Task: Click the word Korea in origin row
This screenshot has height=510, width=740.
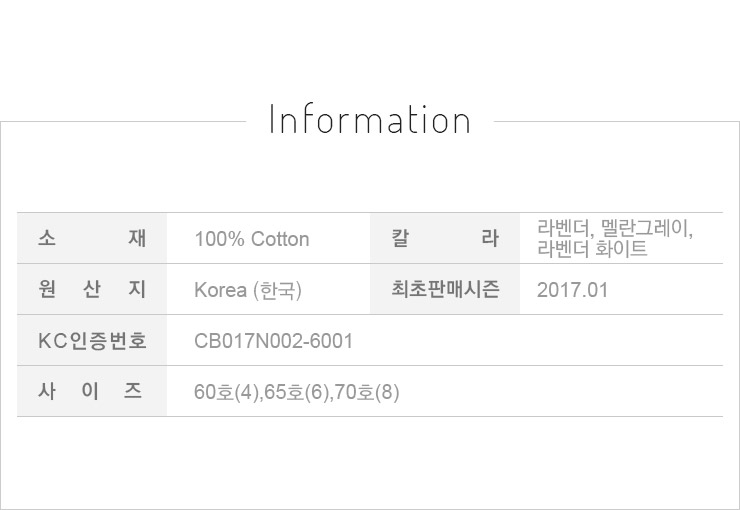Action: [x=220, y=290]
